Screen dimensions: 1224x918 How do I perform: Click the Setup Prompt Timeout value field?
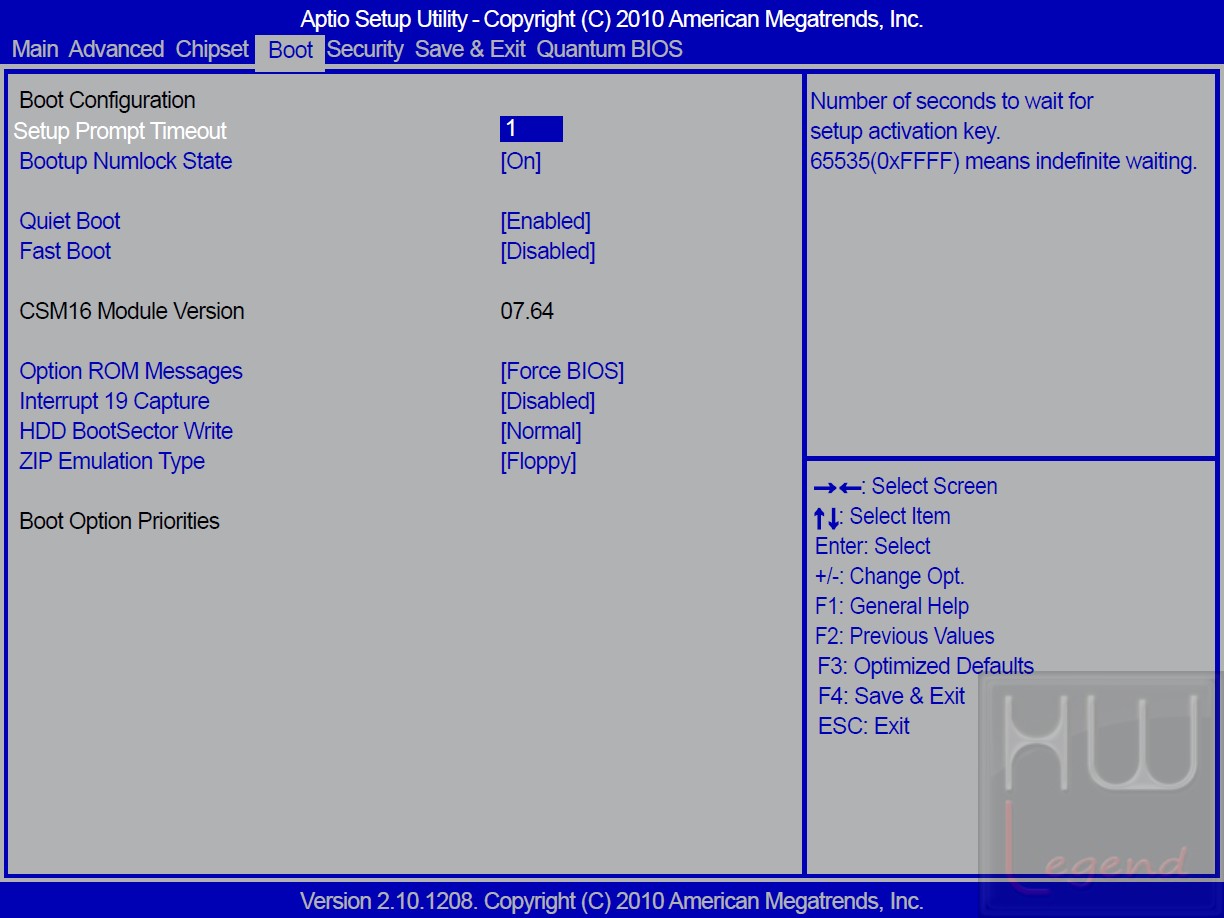pyautogui.click(x=531, y=129)
